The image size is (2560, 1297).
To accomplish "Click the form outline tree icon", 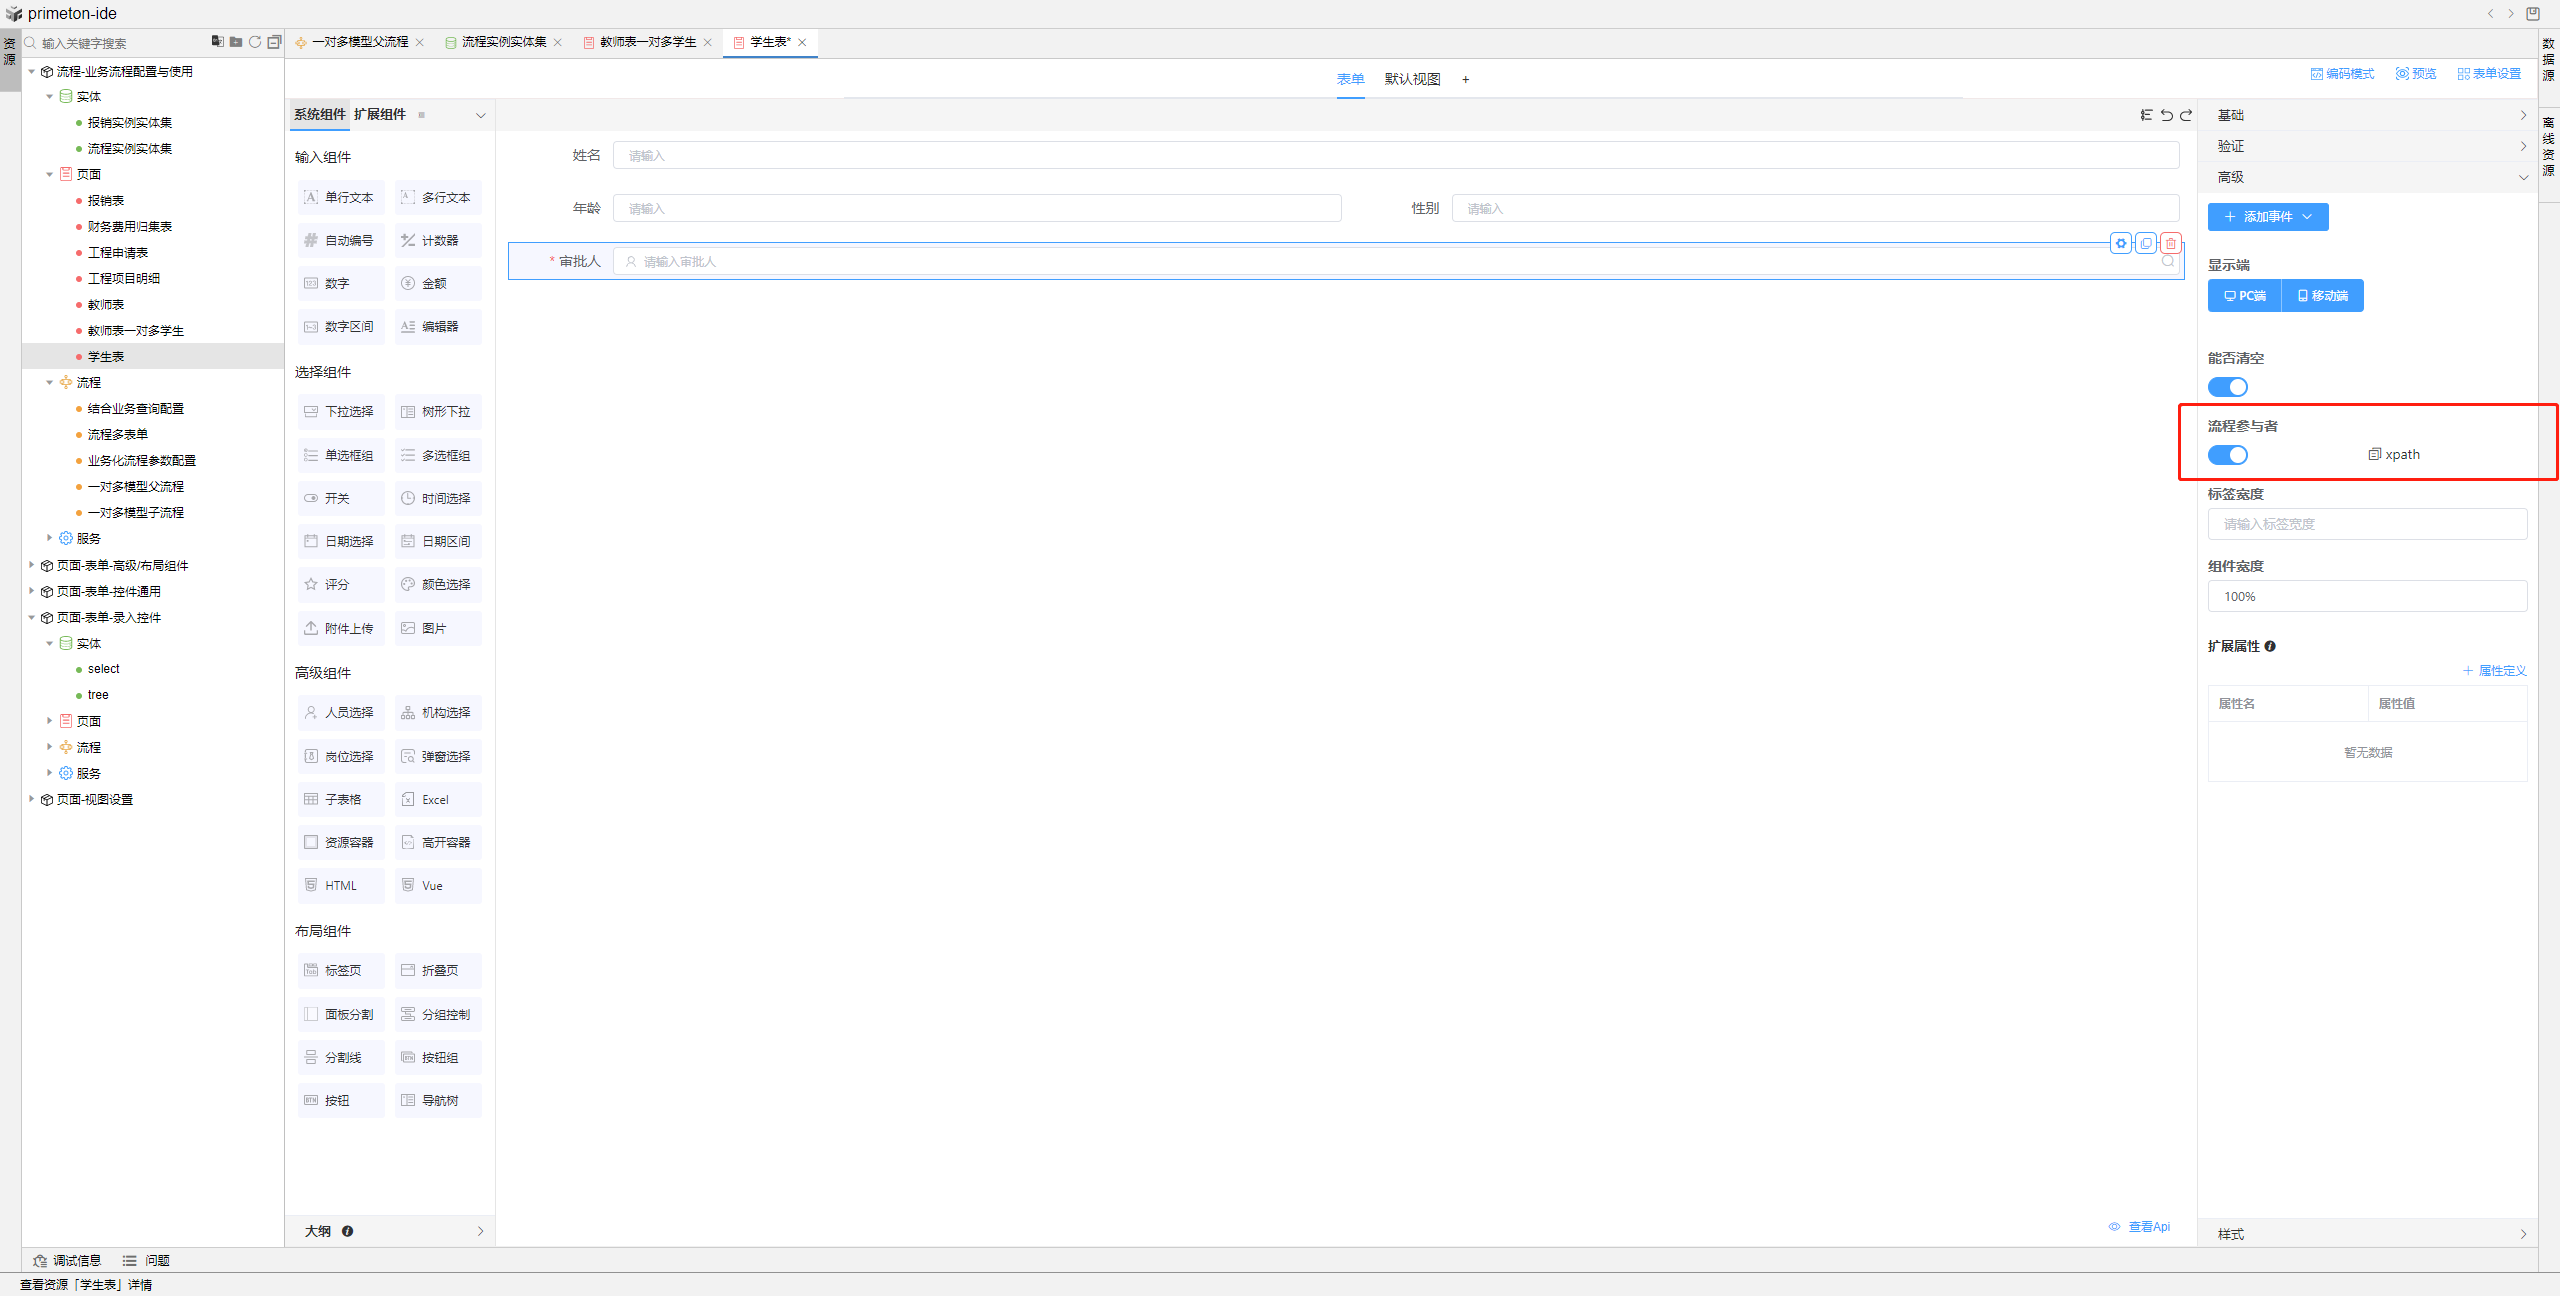I will pos(2146,115).
